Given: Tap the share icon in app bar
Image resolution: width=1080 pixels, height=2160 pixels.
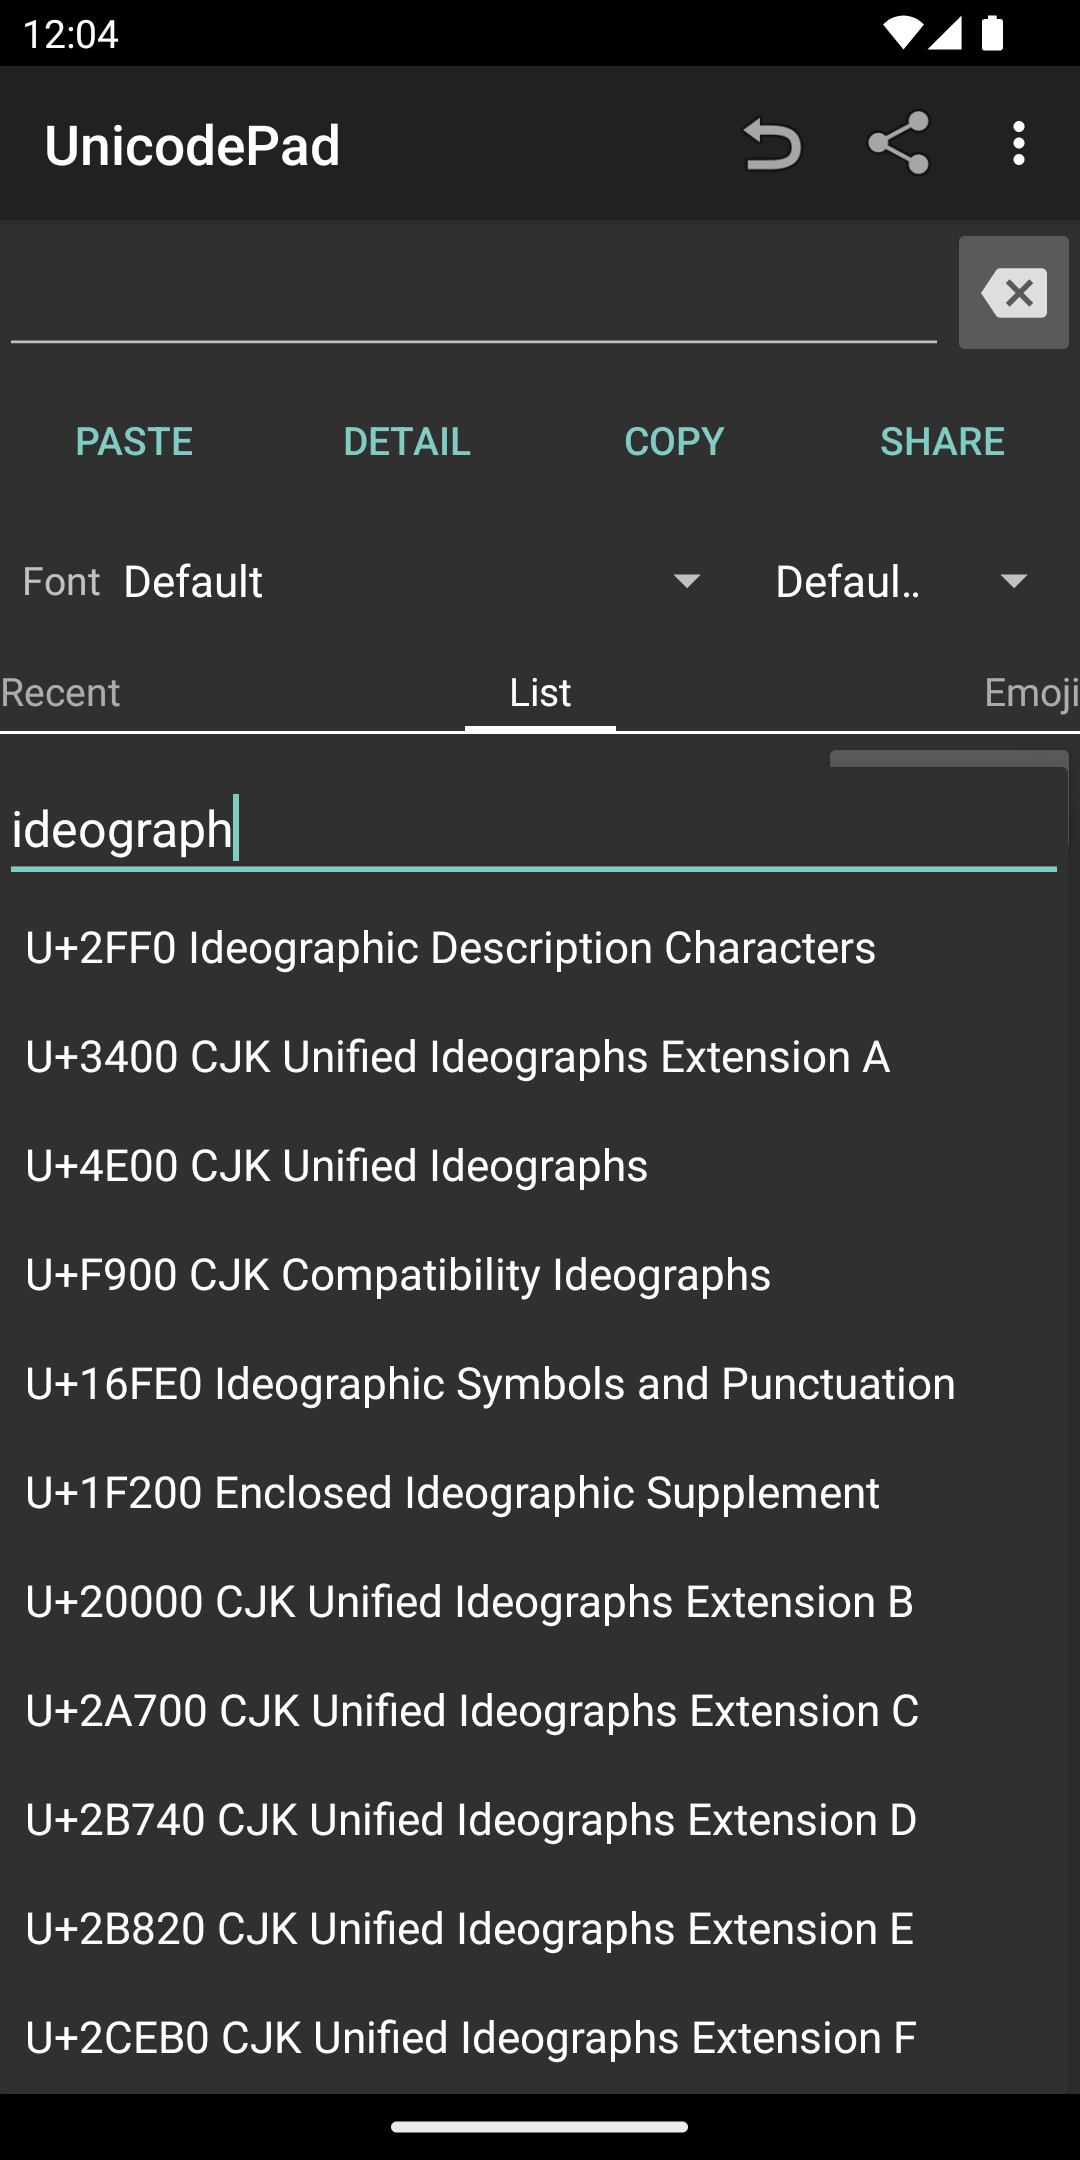Looking at the screenshot, I should [x=898, y=144].
